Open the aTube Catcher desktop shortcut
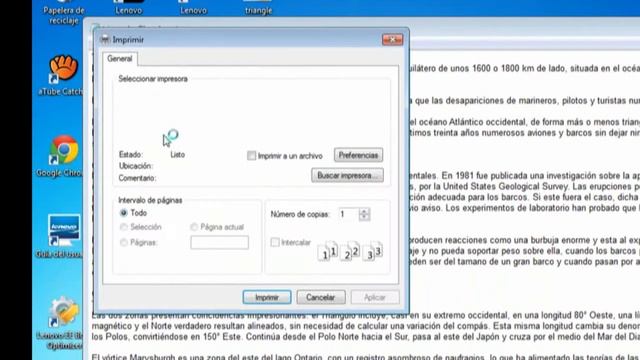Viewport: 640px width, 360px height. (x=63, y=76)
